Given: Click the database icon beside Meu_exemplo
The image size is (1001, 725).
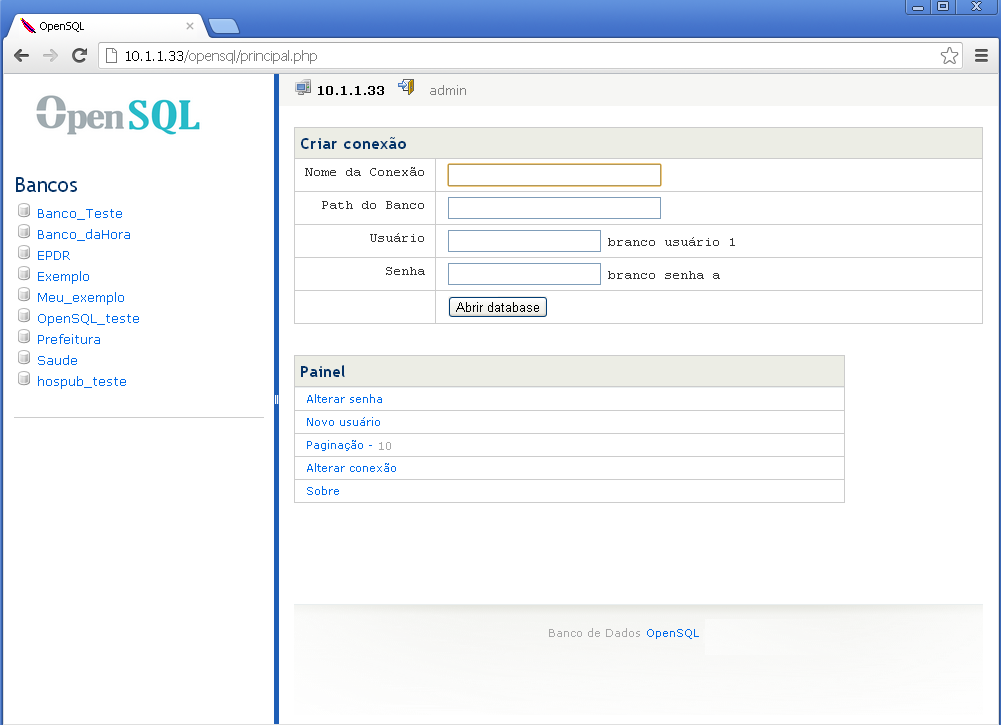Looking at the screenshot, I should pyautogui.click(x=24, y=295).
